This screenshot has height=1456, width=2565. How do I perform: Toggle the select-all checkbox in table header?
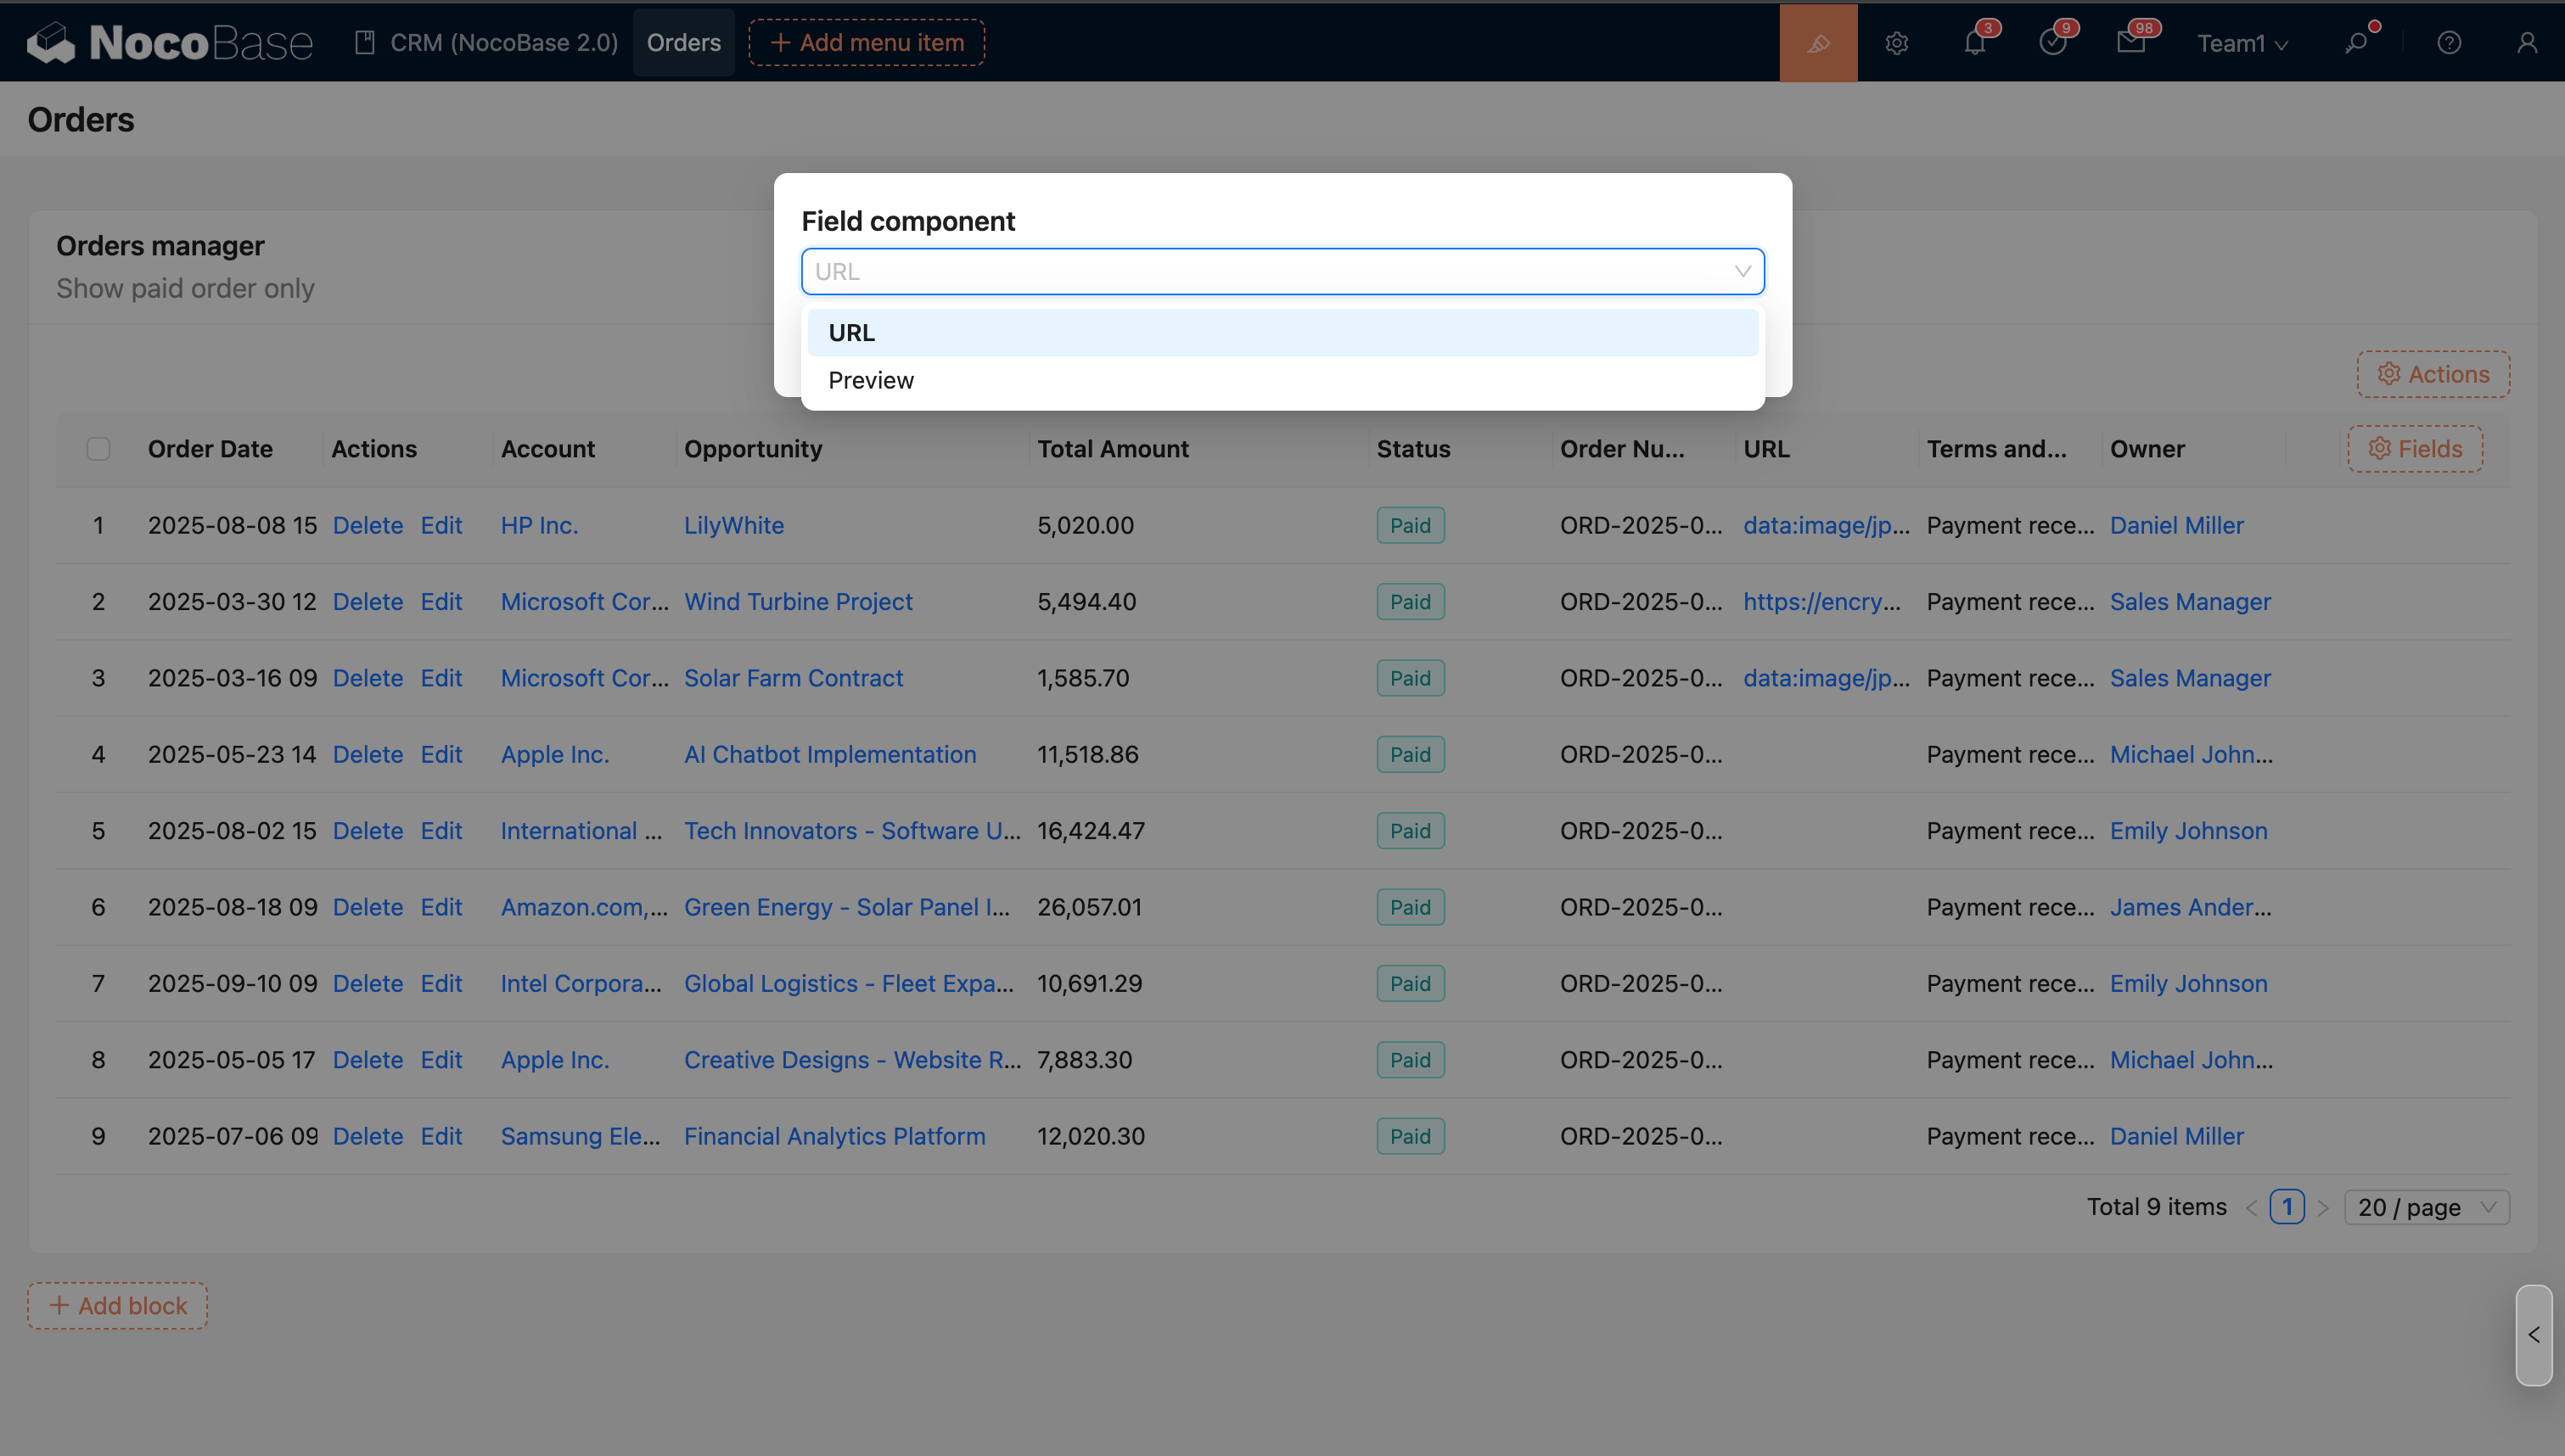(x=98, y=449)
